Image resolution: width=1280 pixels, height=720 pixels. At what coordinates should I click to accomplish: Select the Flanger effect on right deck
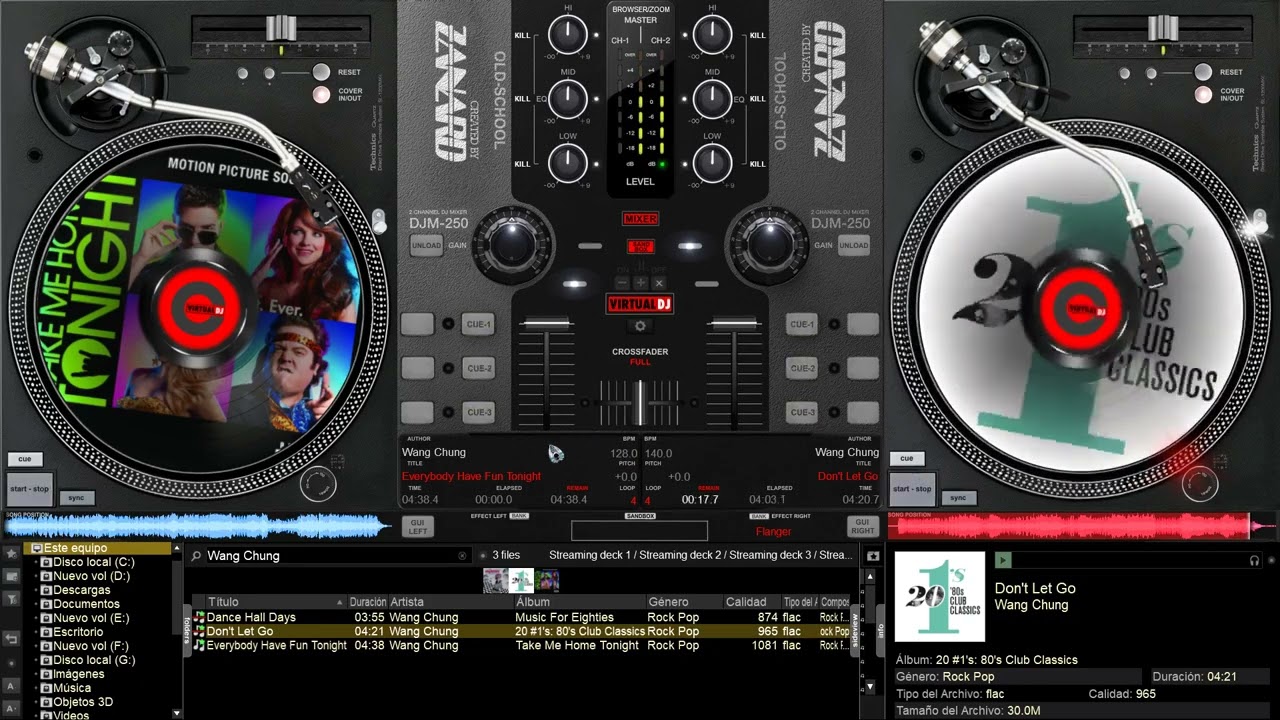tap(773, 532)
